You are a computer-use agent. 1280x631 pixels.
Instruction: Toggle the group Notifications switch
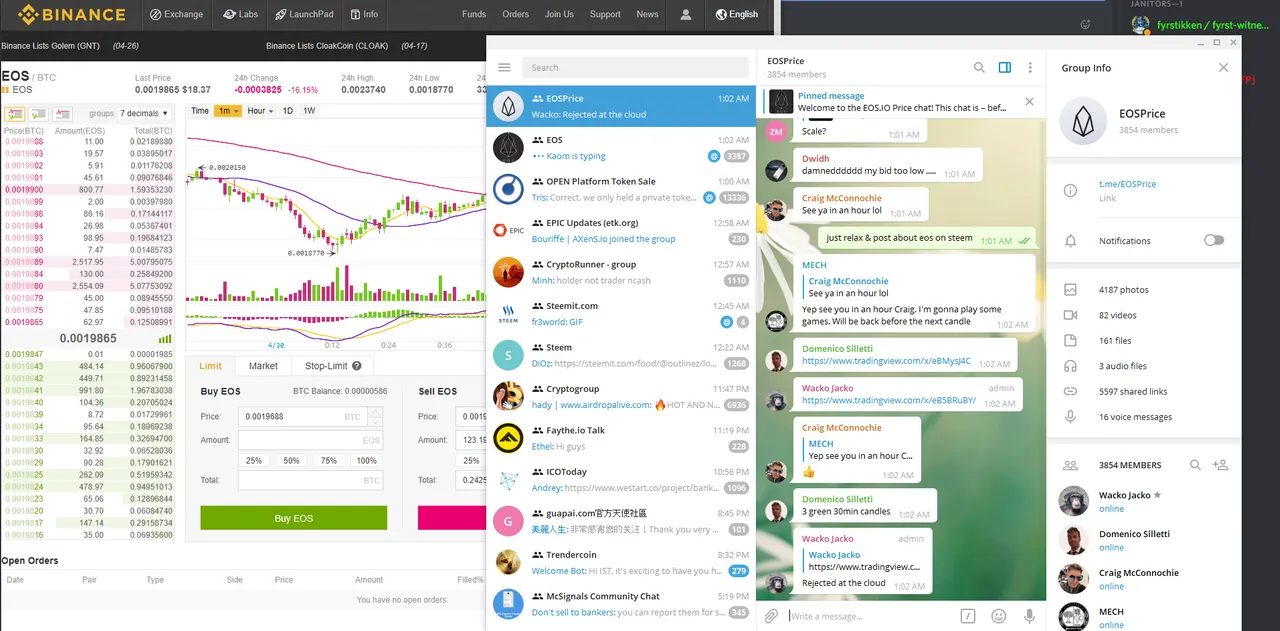(1213, 240)
